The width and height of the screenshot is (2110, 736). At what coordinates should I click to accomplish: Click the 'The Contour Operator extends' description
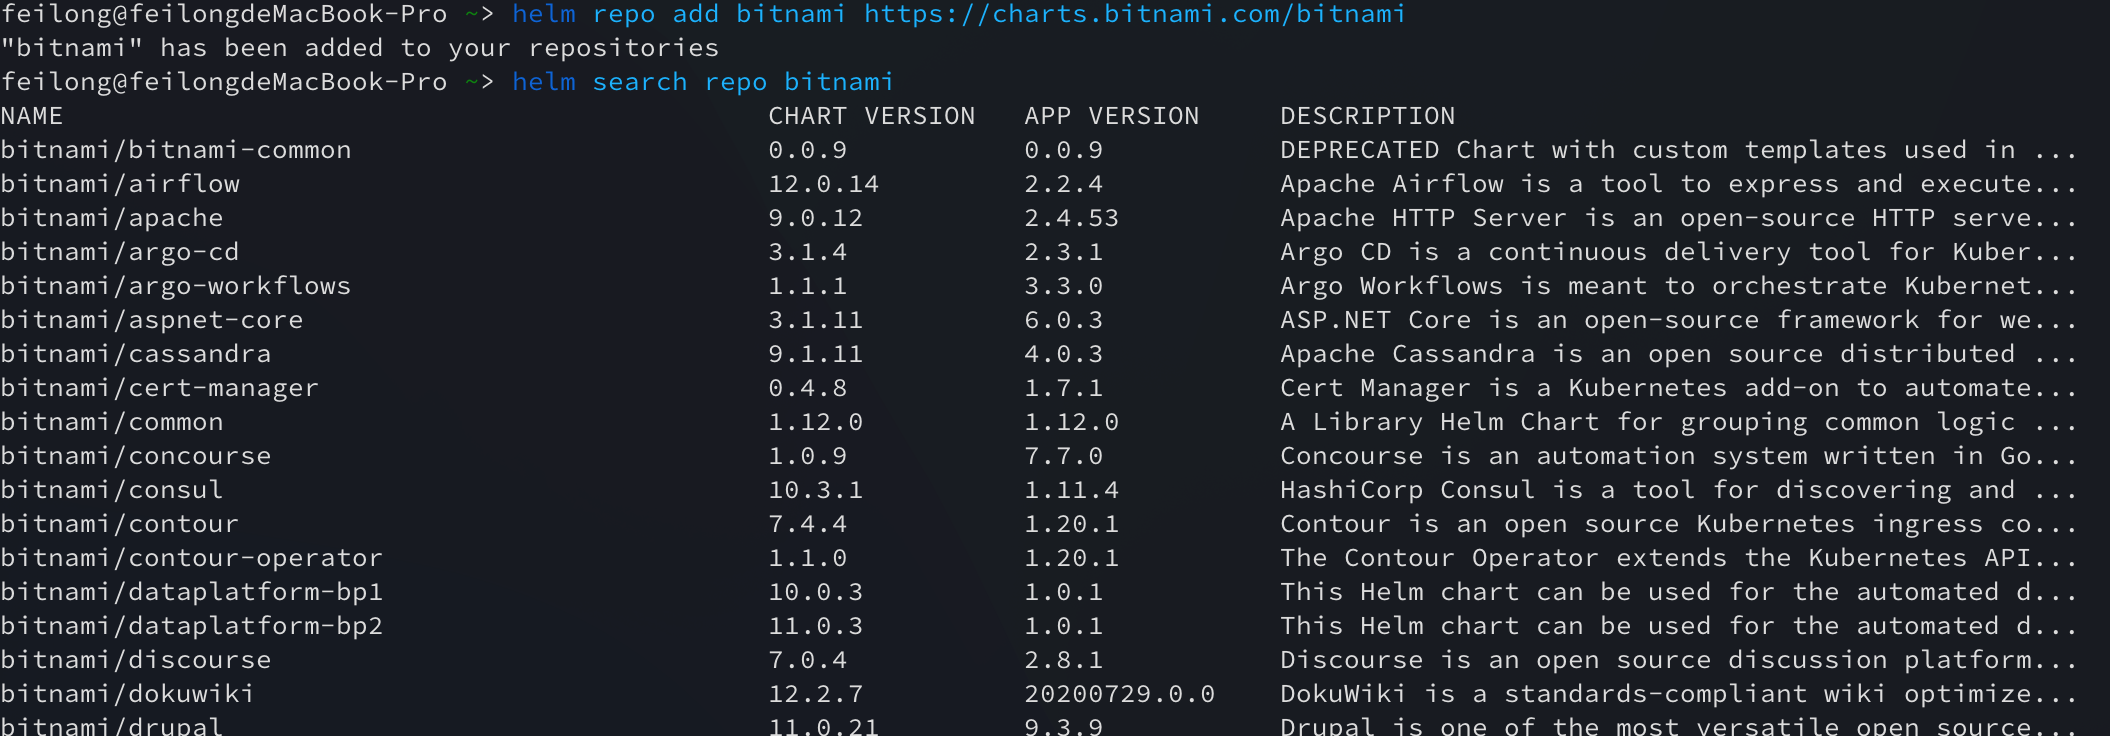click(x=1680, y=558)
